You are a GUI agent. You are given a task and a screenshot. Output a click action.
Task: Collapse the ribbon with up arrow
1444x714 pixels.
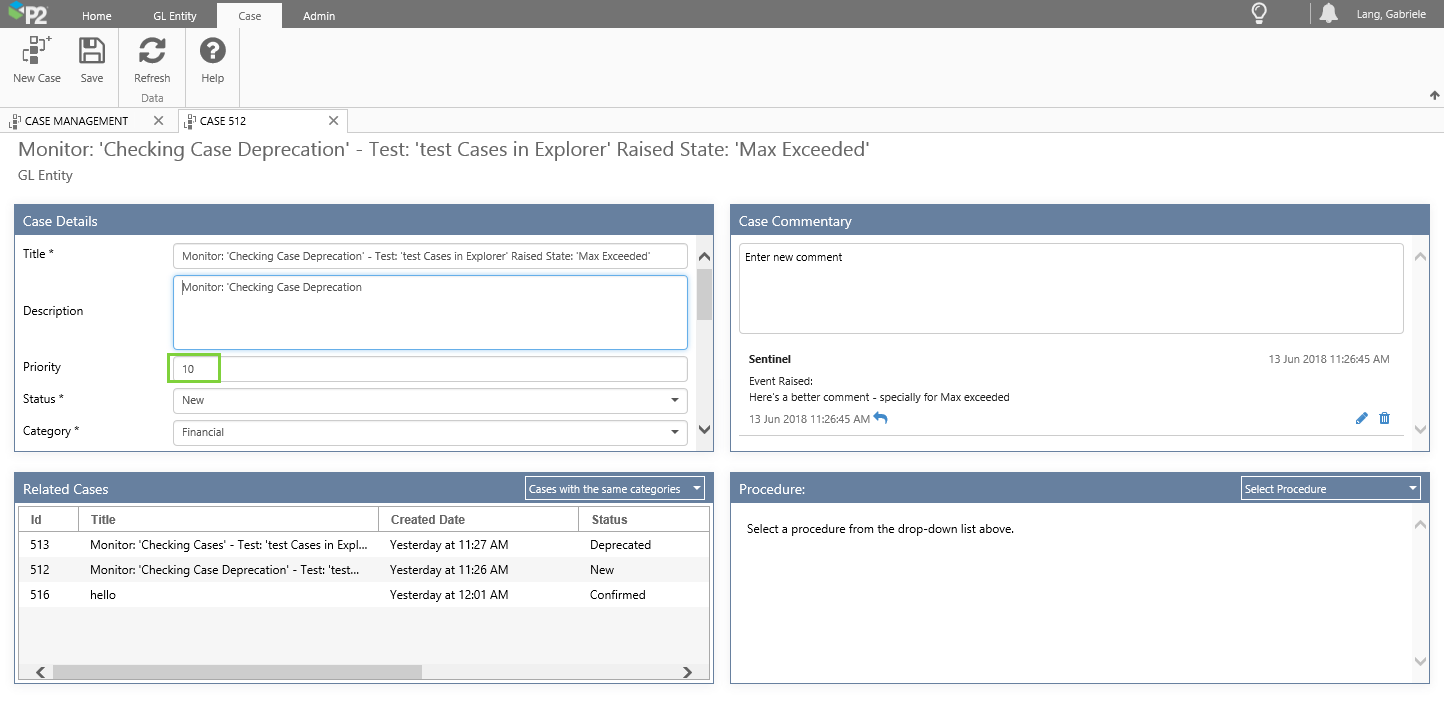pos(1435,96)
